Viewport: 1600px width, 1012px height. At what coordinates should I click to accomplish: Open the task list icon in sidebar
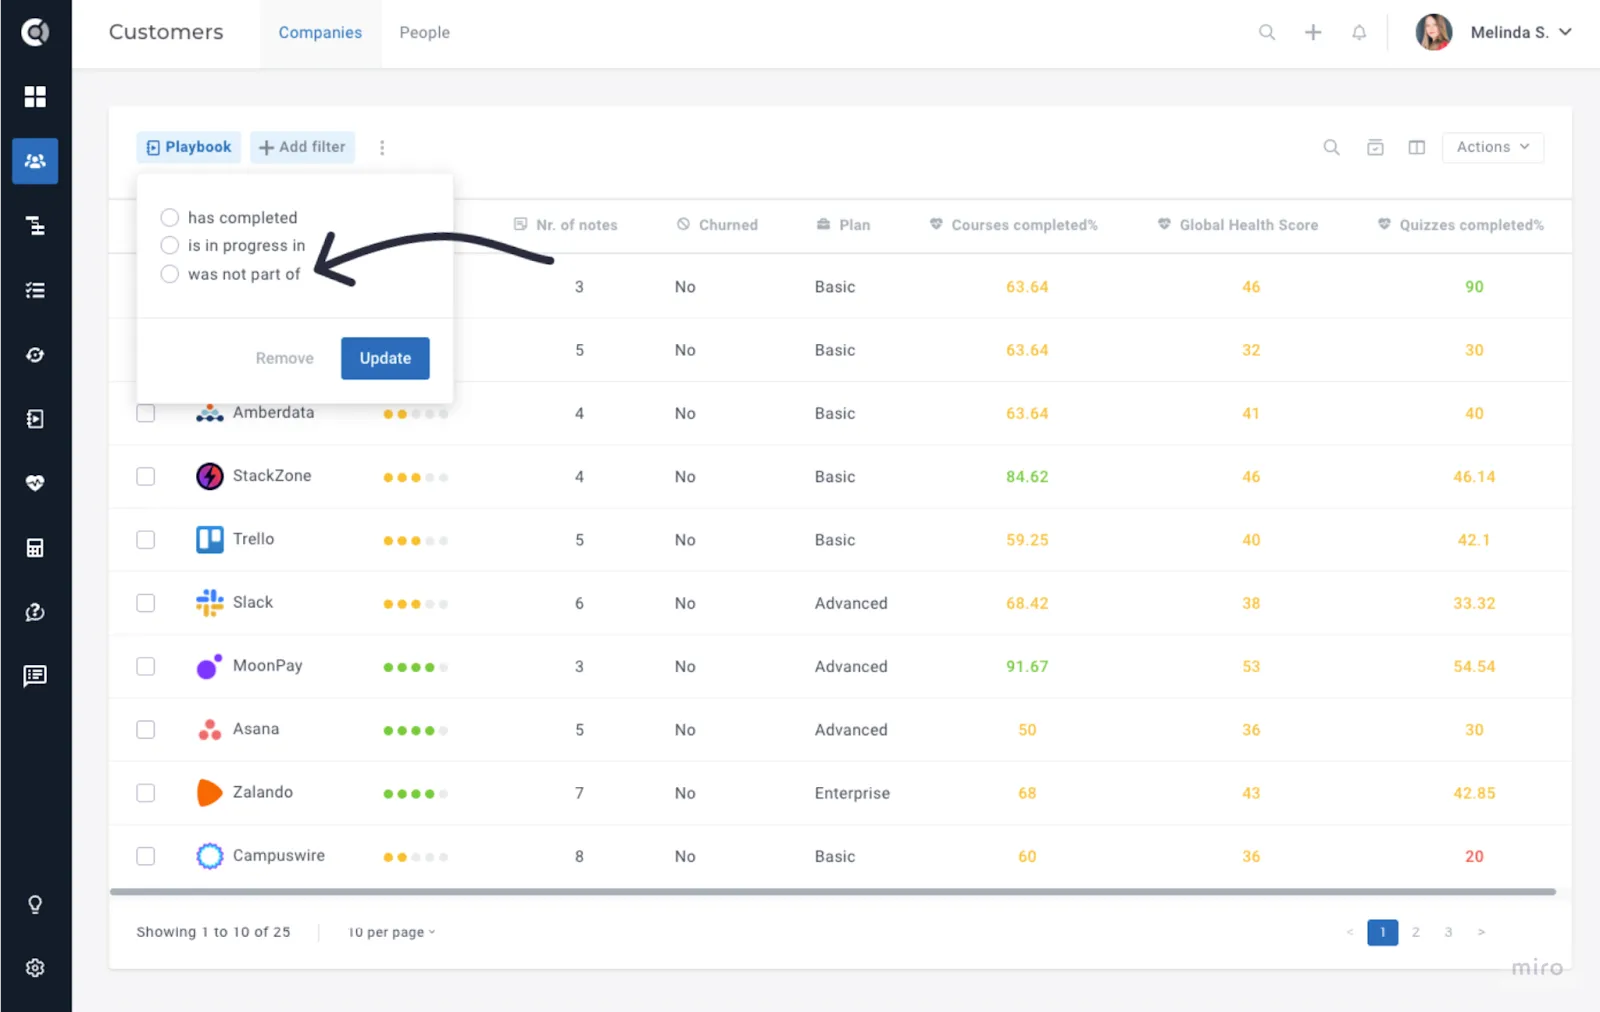(35, 290)
